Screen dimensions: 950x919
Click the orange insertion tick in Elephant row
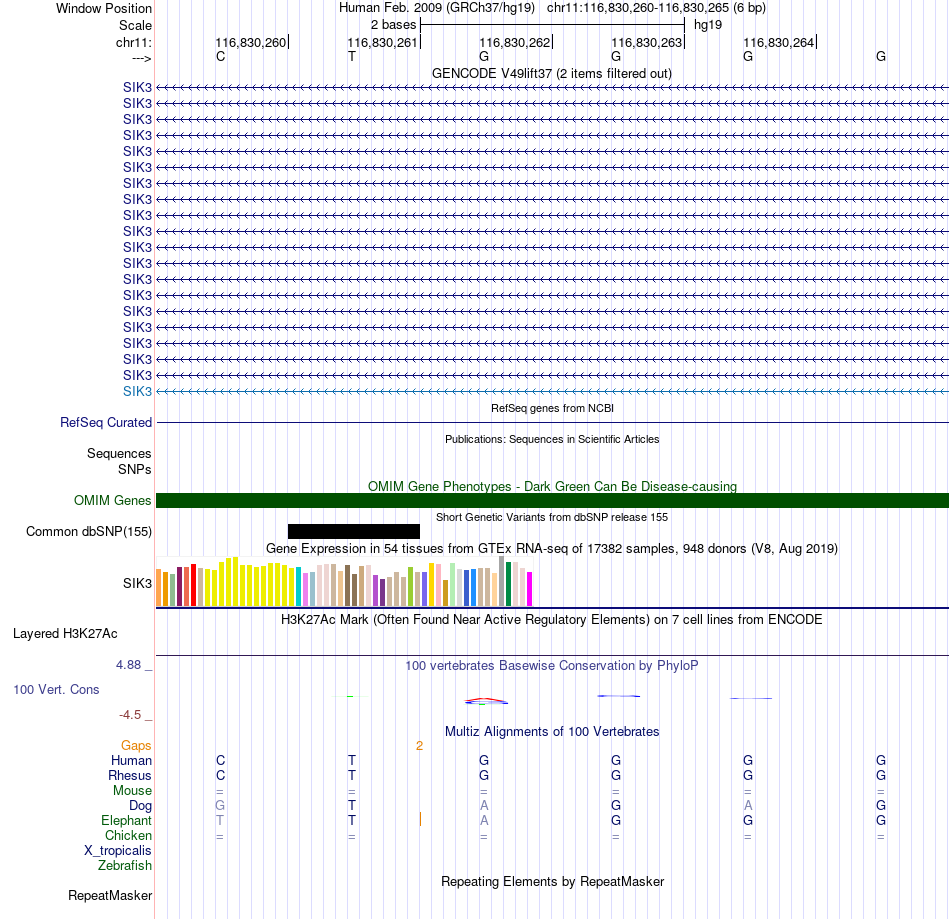(x=420, y=819)
